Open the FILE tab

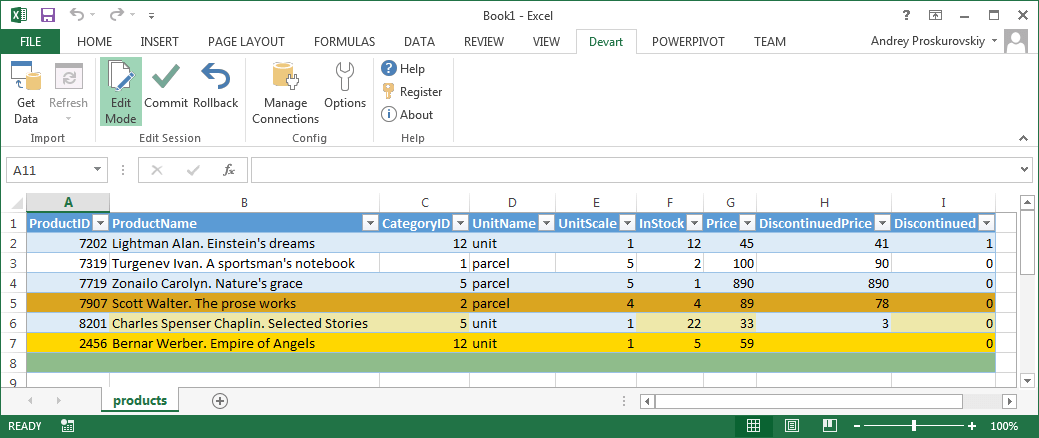tap(30, 42)
